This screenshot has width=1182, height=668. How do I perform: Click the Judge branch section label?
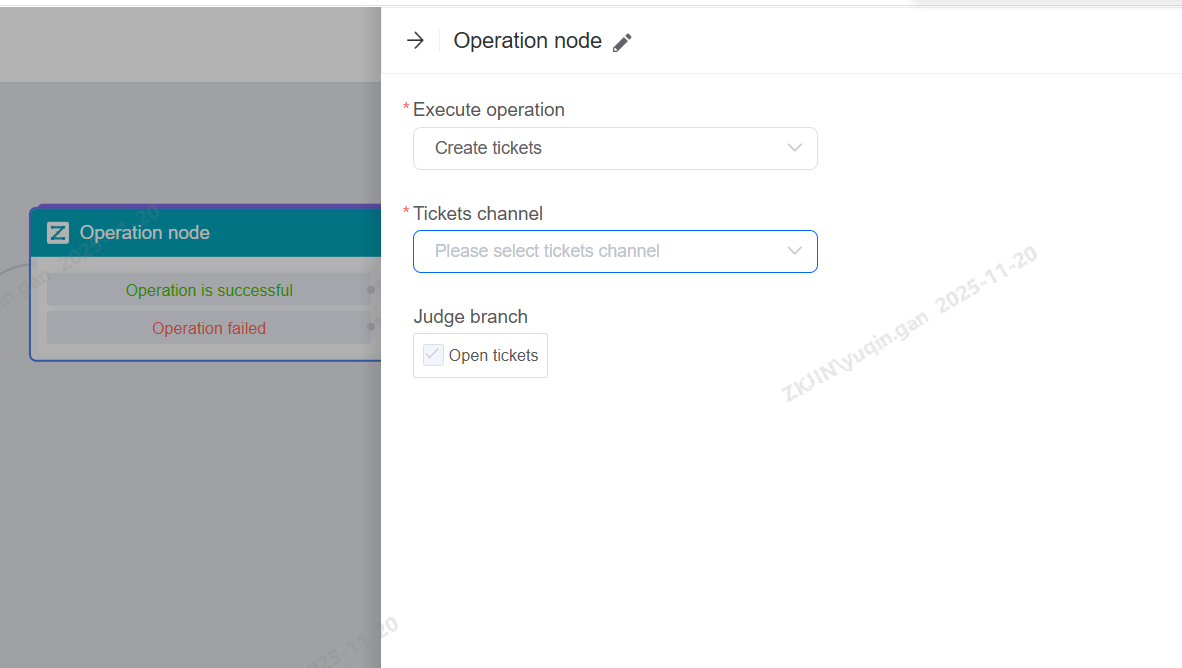click(x=470, y=317)
